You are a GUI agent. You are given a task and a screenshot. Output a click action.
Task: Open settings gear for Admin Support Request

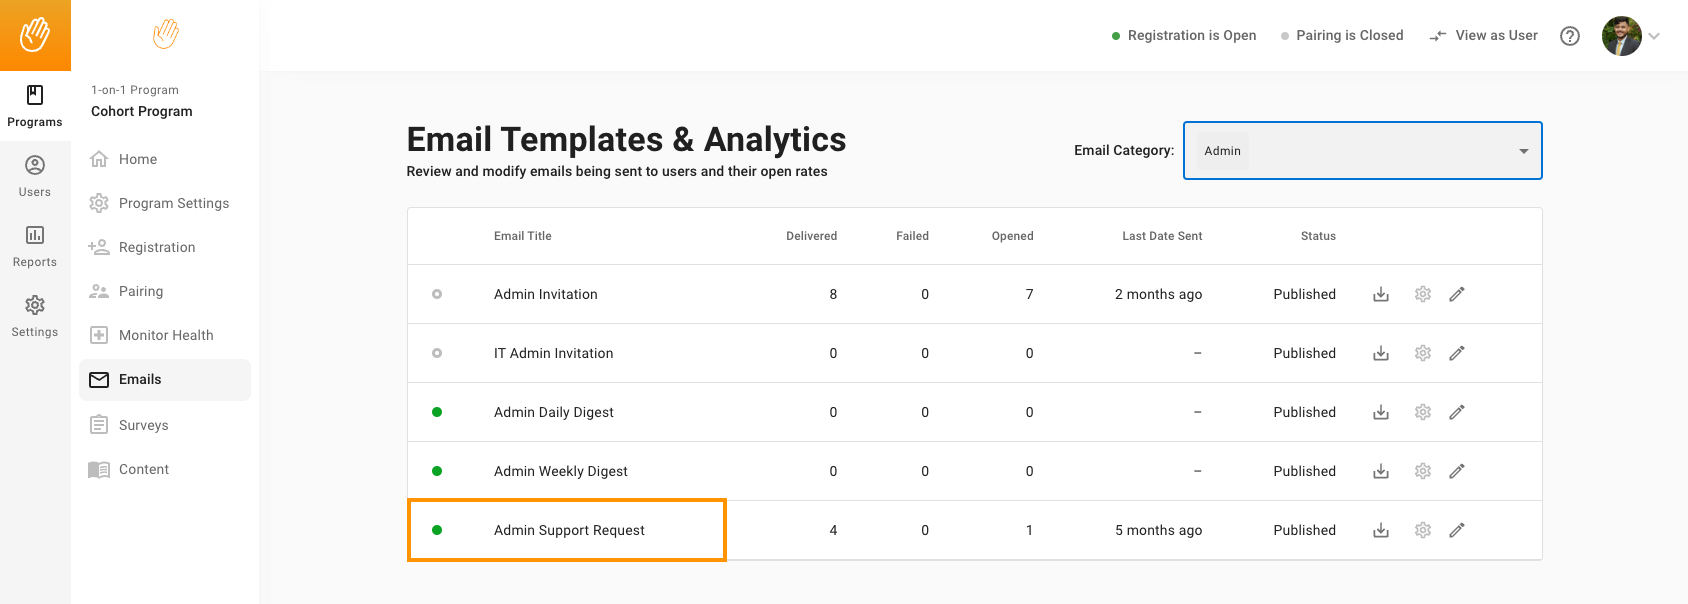1423,530
